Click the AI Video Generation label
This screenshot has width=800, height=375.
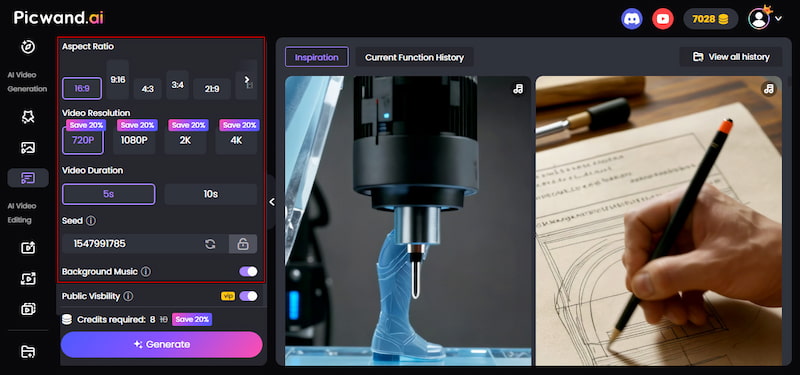pyautogui.click(x=27, y=82)
